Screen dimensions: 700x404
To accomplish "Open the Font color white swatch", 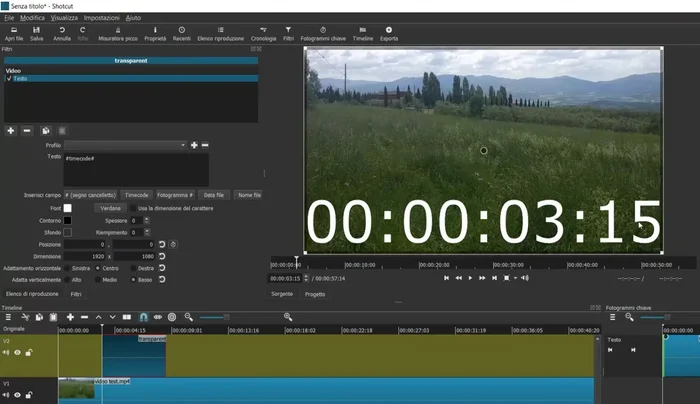I will pos(68,208).
